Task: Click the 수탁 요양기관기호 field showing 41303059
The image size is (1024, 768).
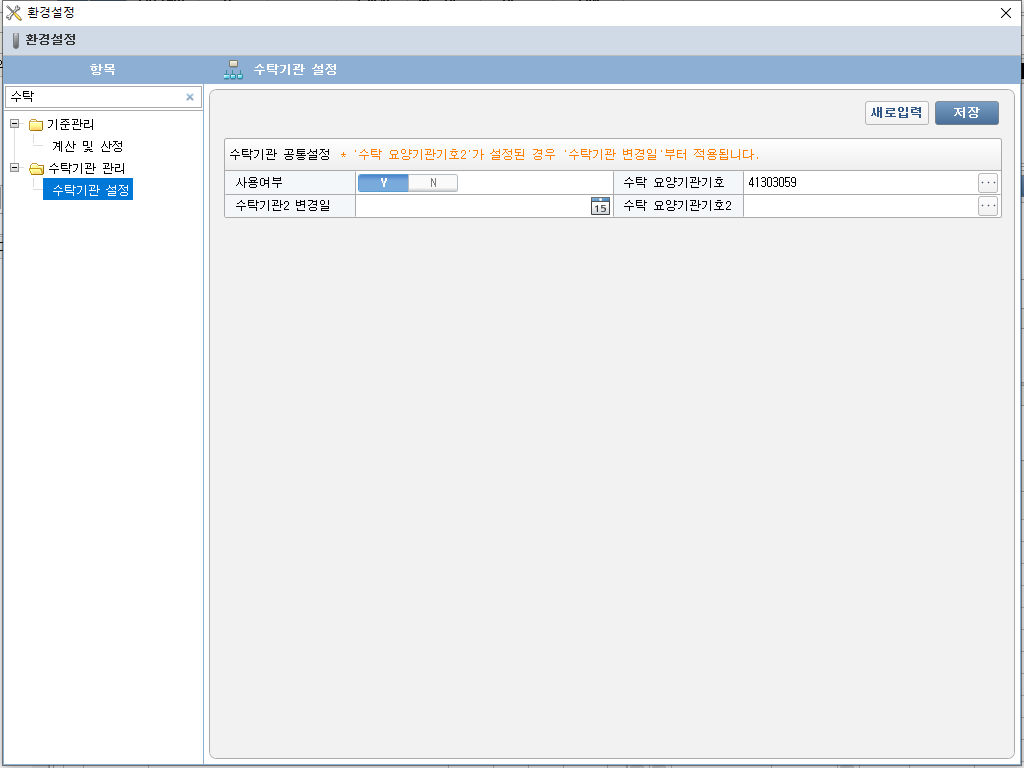Action: (858, 183)
